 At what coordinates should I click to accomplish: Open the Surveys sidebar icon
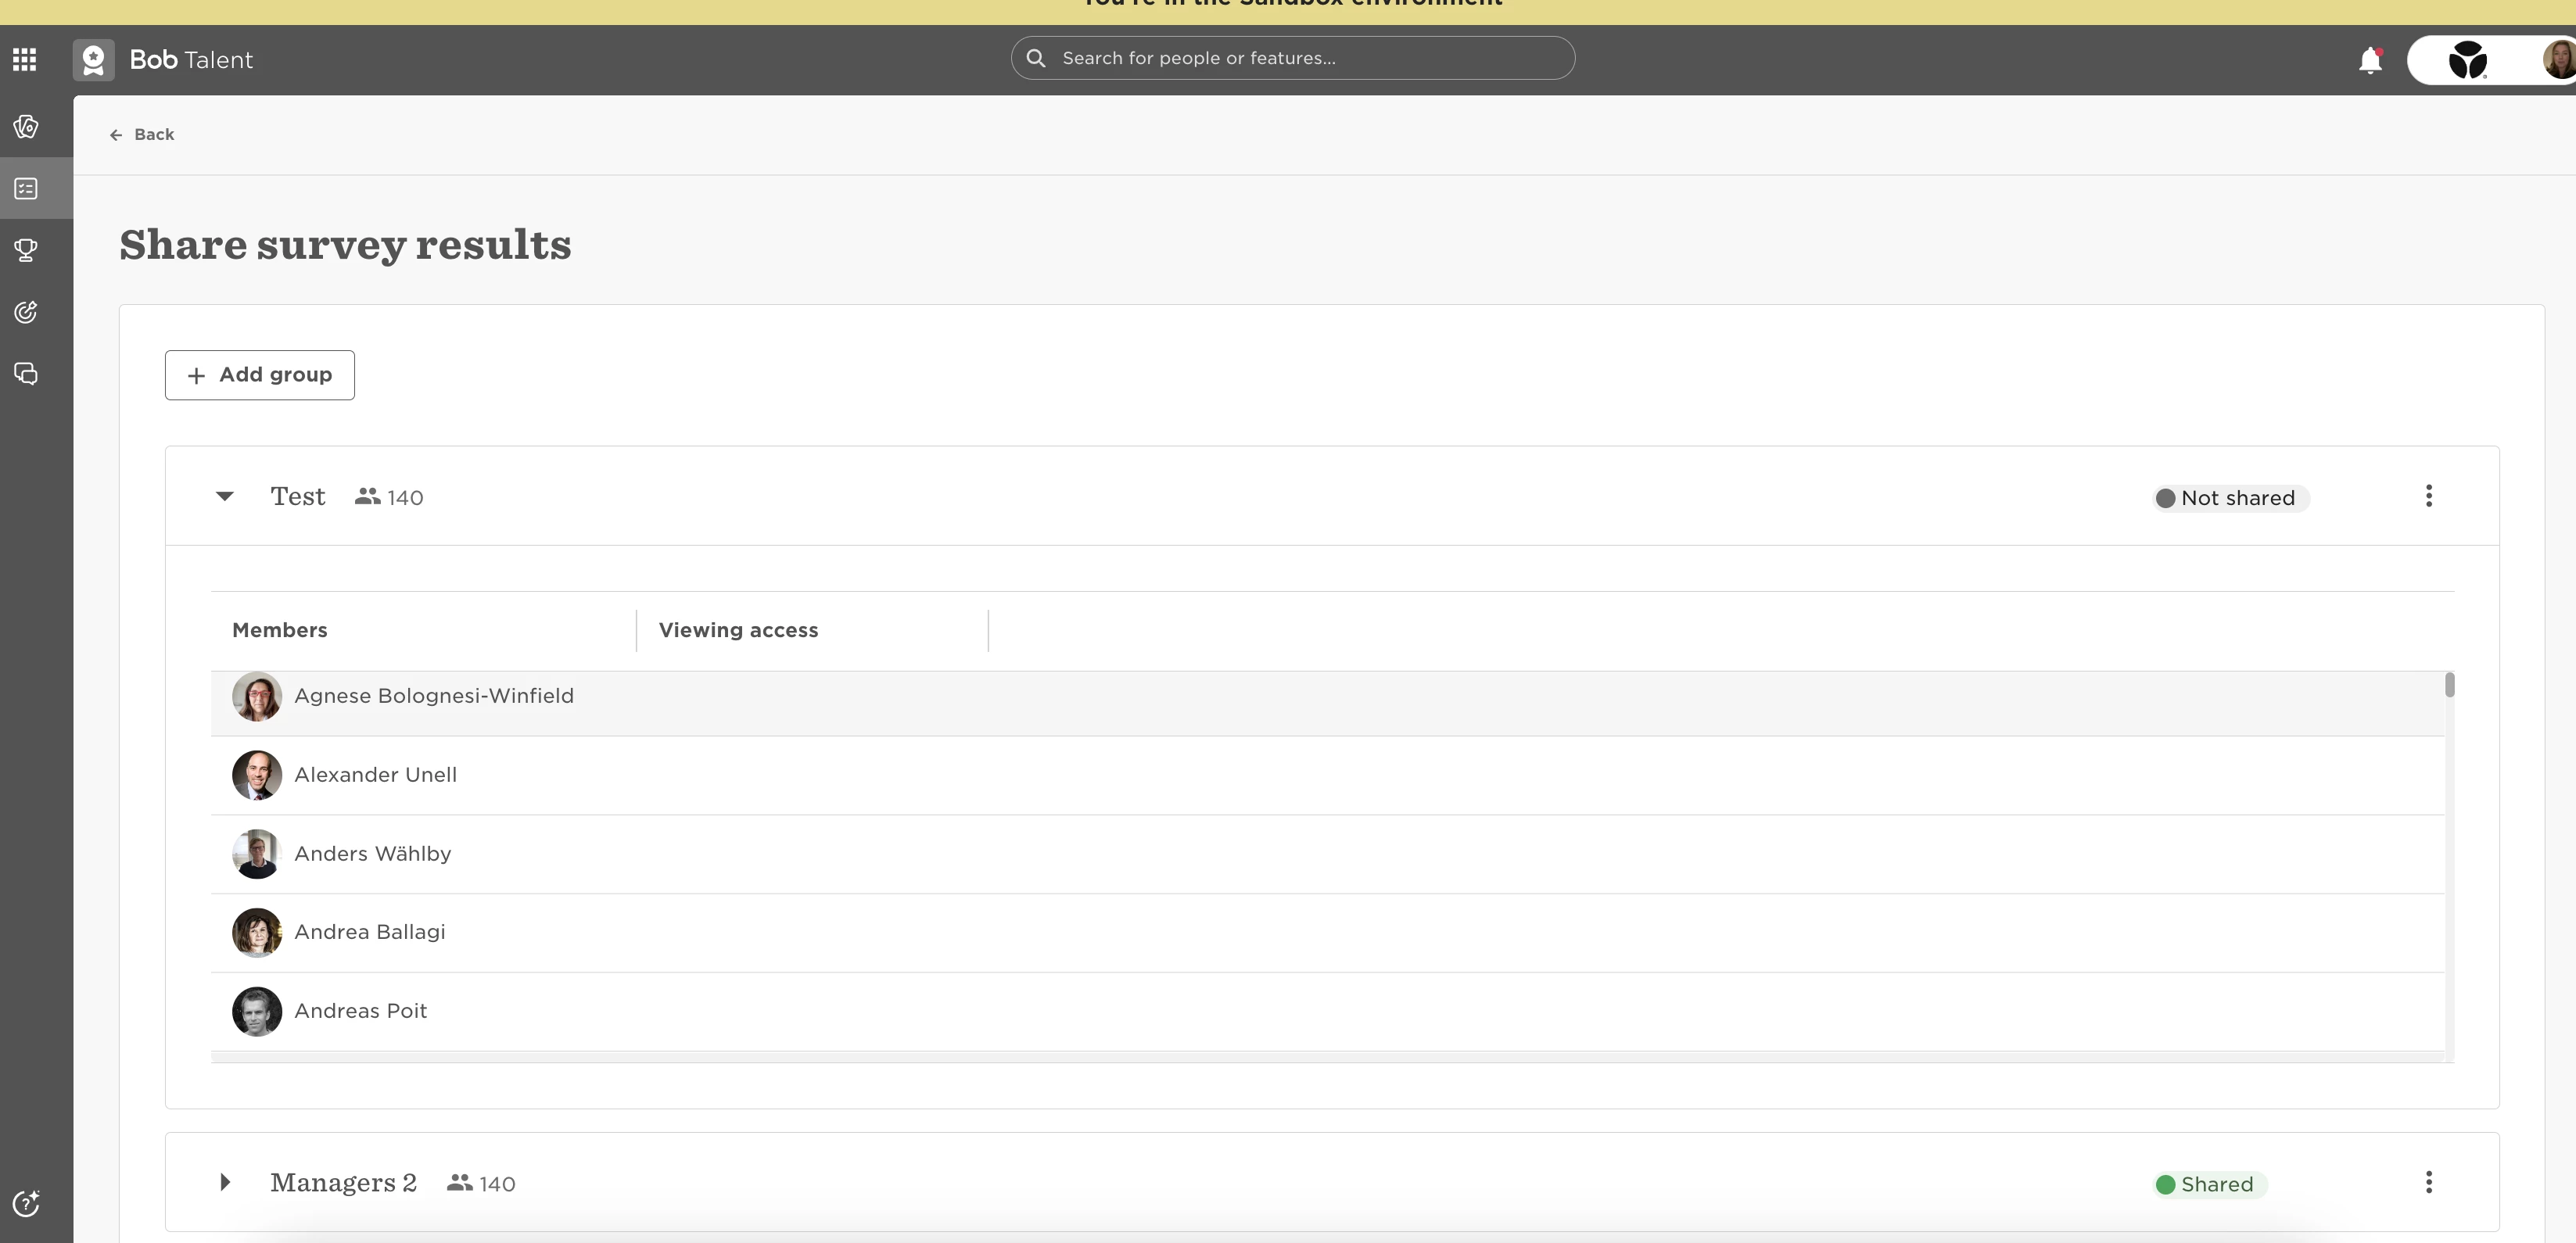pyautogui.click(x=26, y=188)
